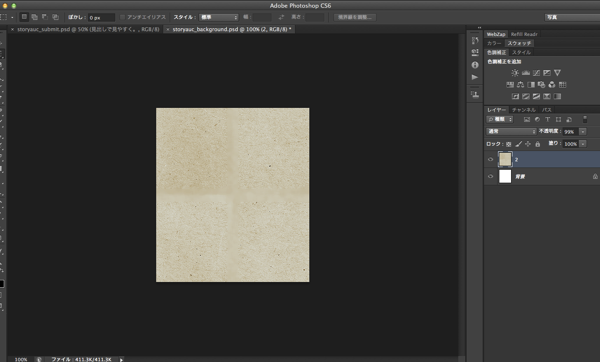Open the スタイル panel tab
Viewport: 600px width, 362px height.
tap(521, 52)
